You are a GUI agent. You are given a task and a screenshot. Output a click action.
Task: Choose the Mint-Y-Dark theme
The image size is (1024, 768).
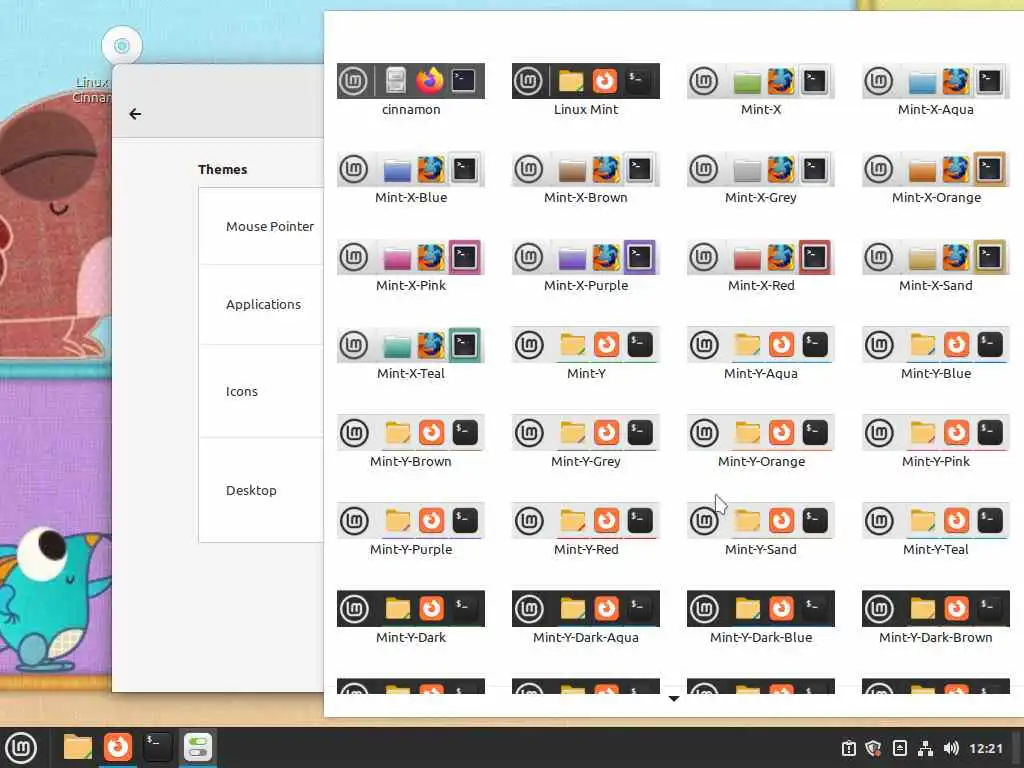pyautogui.click(x=411, y=618)
